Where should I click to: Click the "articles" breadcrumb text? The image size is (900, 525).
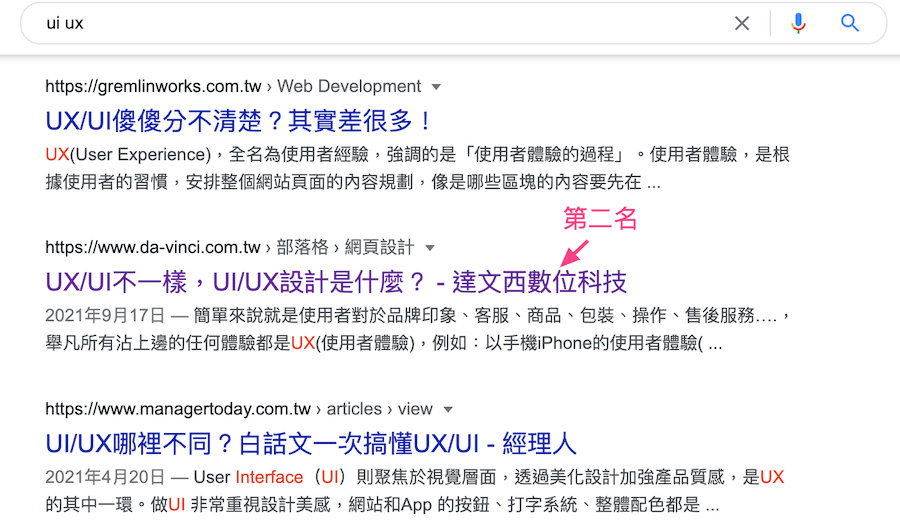(x=354, y=409)
